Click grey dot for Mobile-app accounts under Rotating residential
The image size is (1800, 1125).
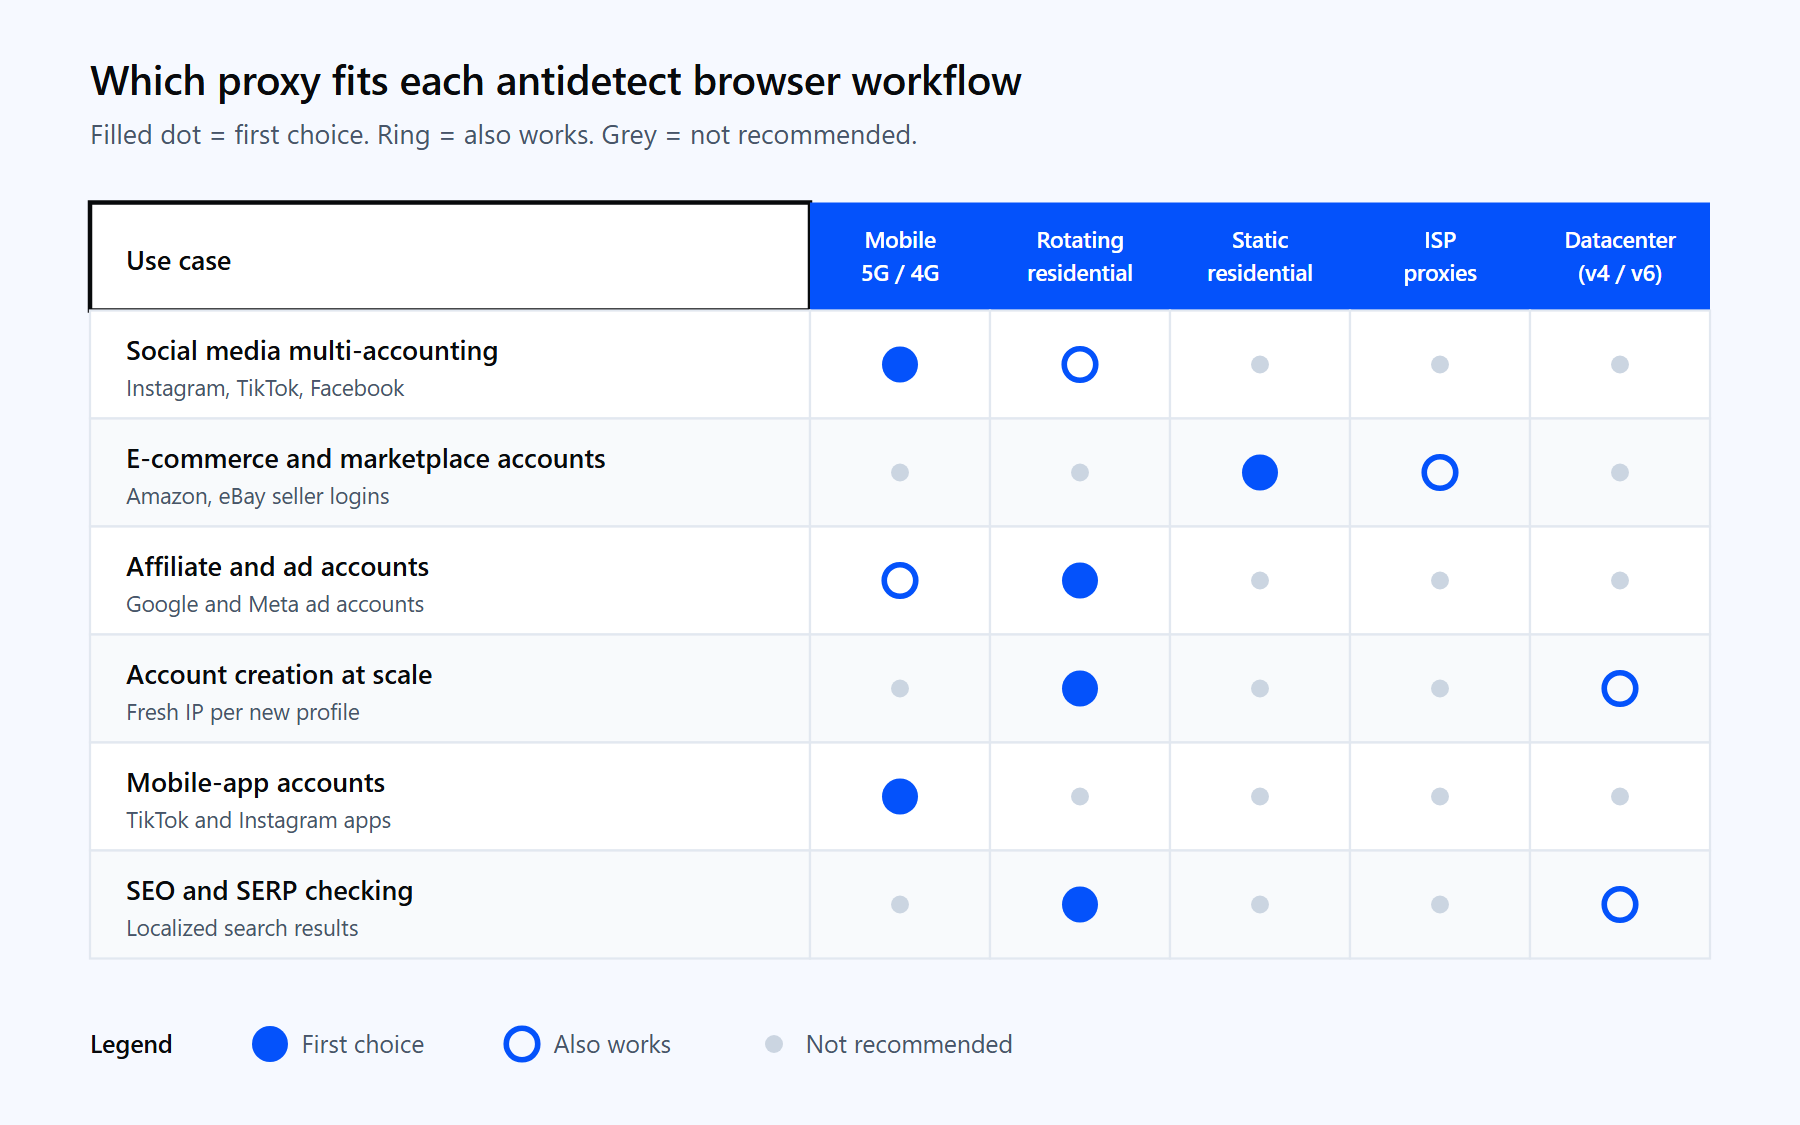1080,796
